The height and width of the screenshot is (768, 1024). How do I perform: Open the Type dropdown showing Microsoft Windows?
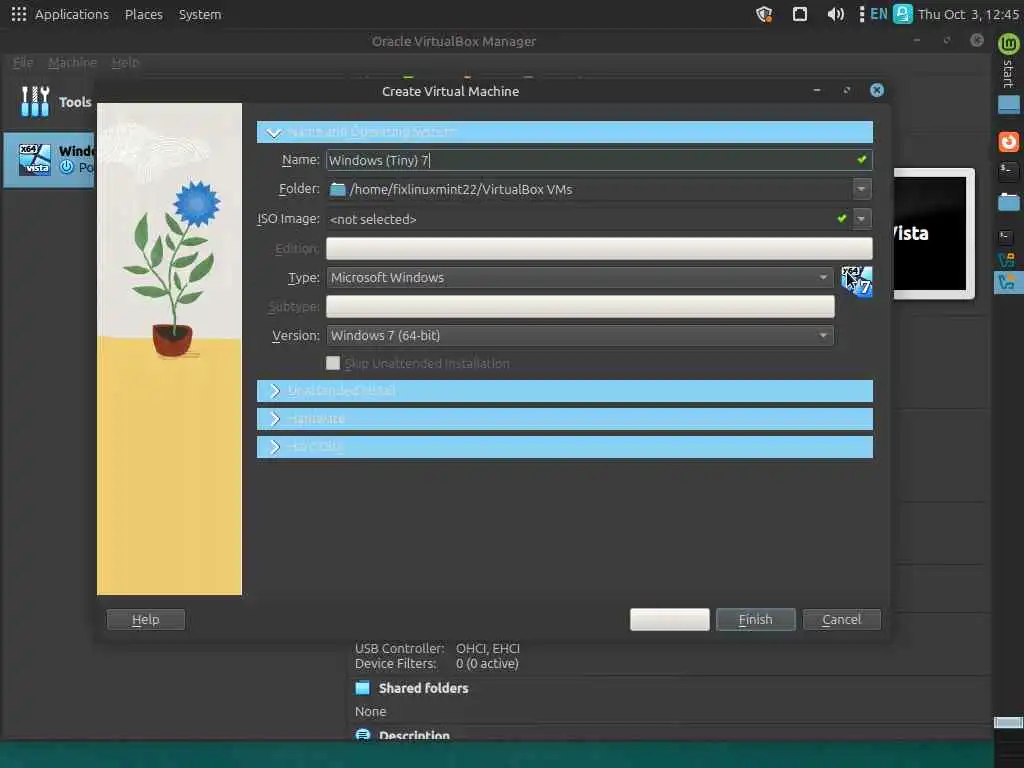580,278
